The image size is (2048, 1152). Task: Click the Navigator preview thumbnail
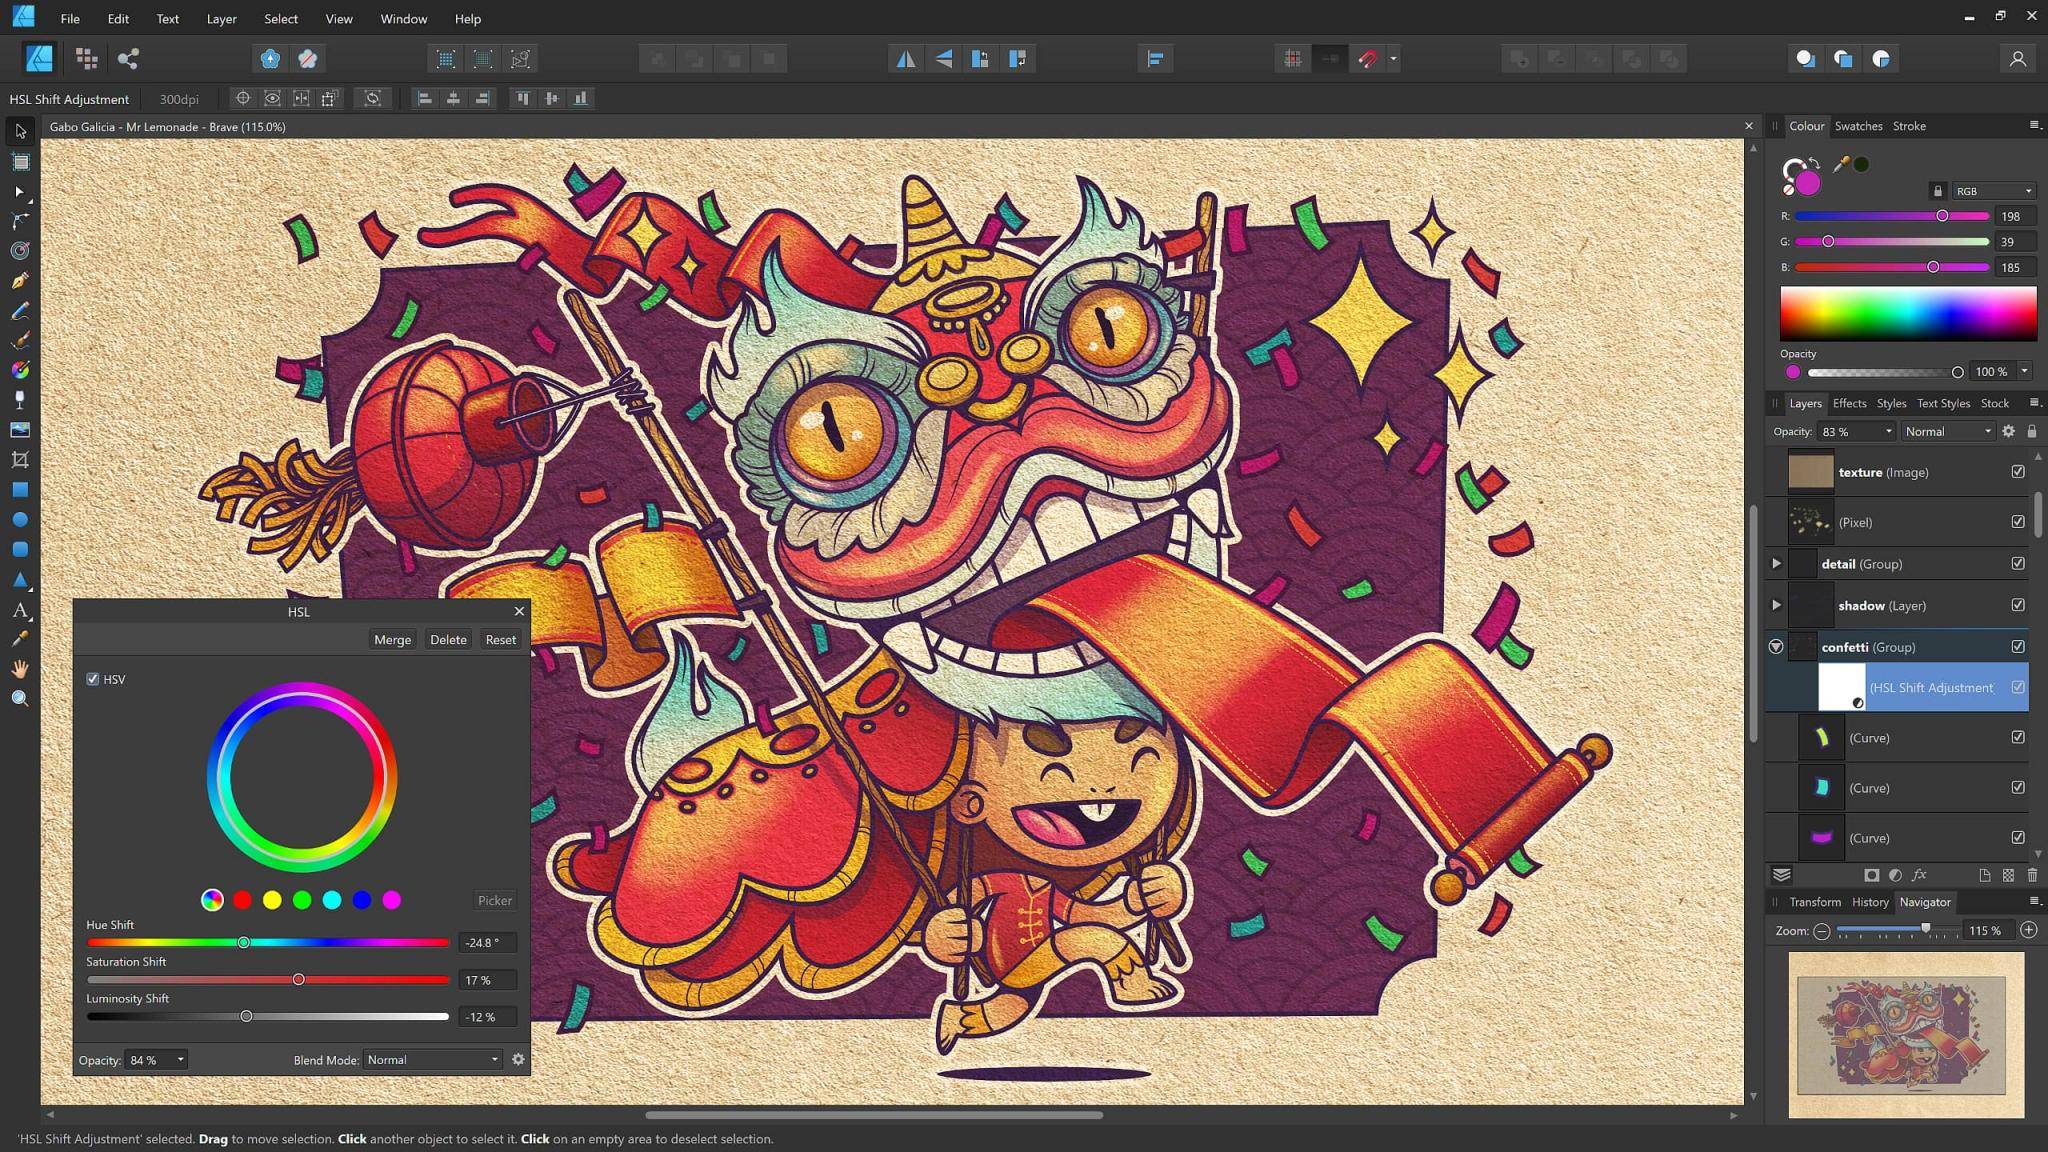coord(1902,1035)
